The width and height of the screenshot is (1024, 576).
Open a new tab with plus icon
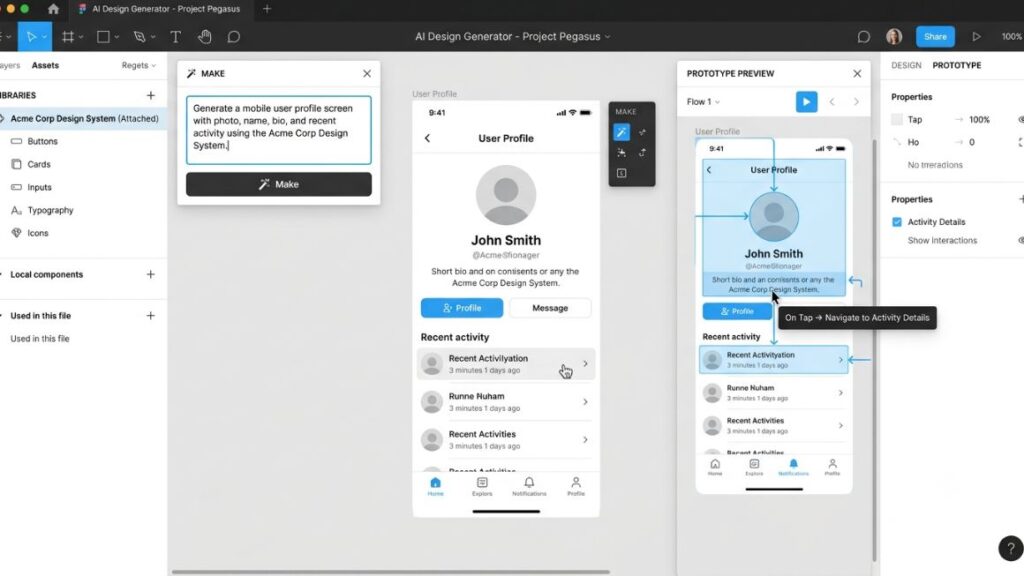tap(266, 9)
